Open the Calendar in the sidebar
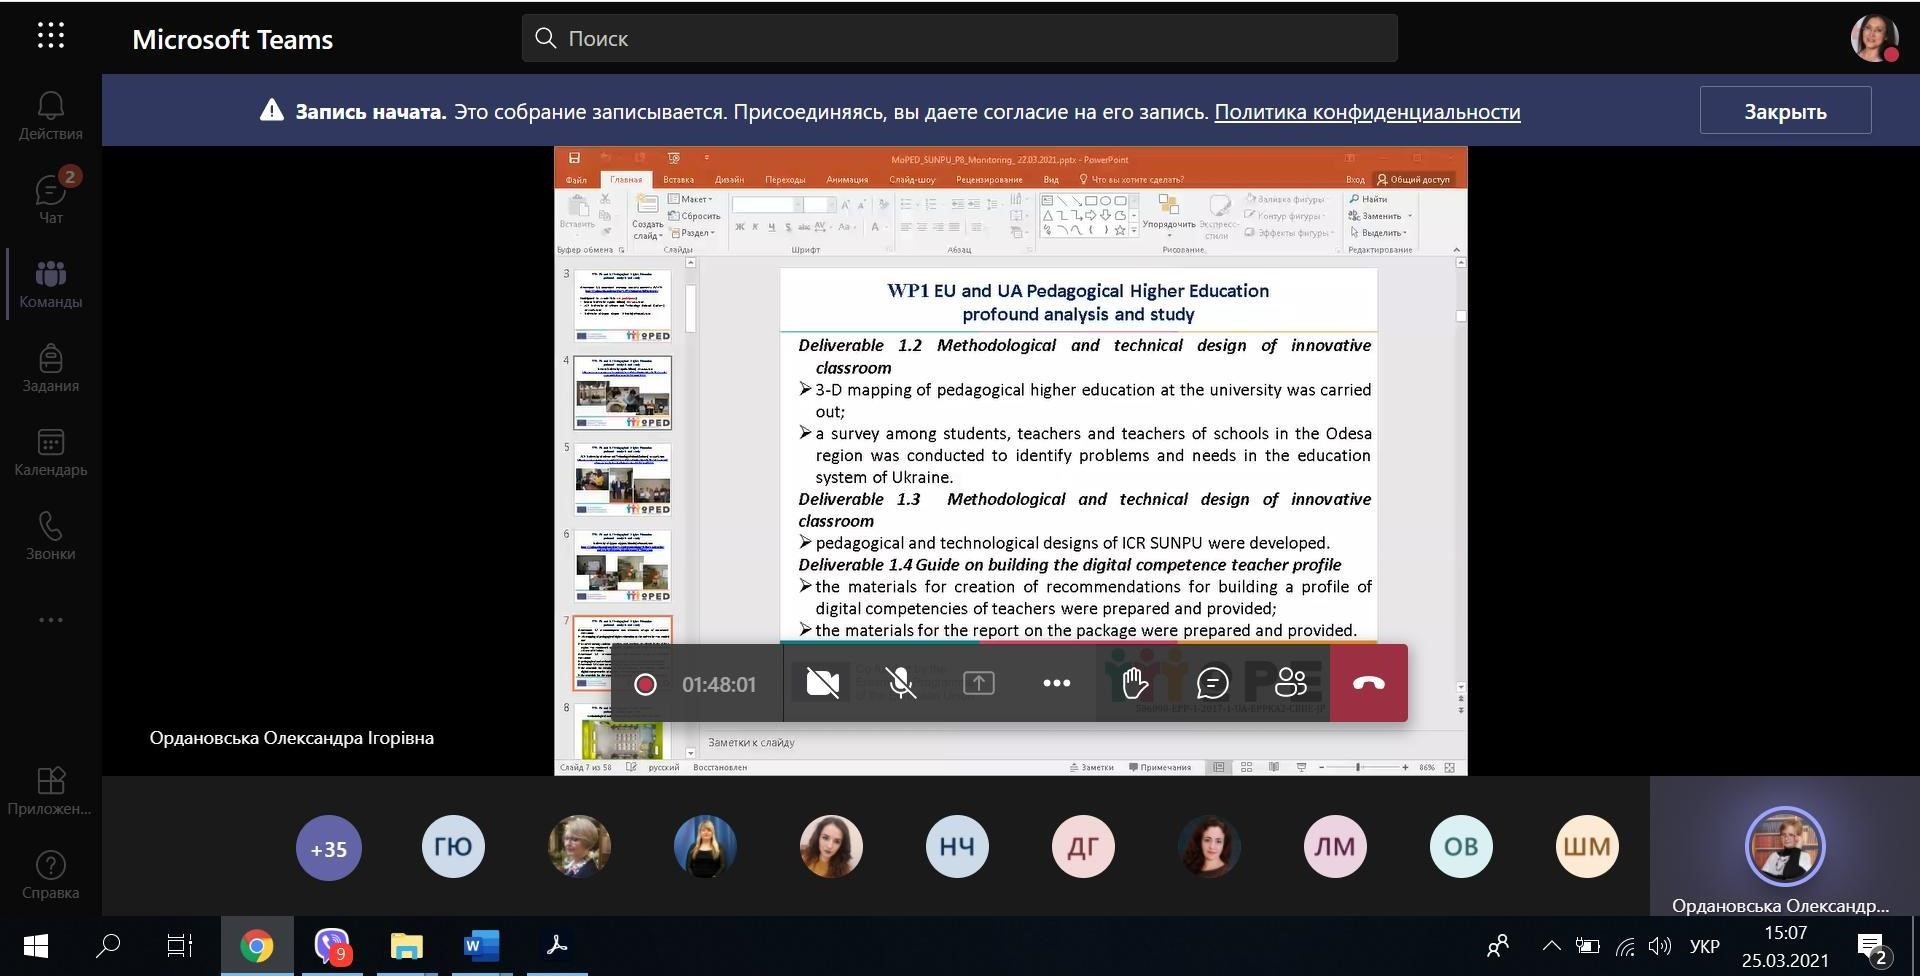The width and height of the screenshot is (1920, 976). click(x=50, y=452)
